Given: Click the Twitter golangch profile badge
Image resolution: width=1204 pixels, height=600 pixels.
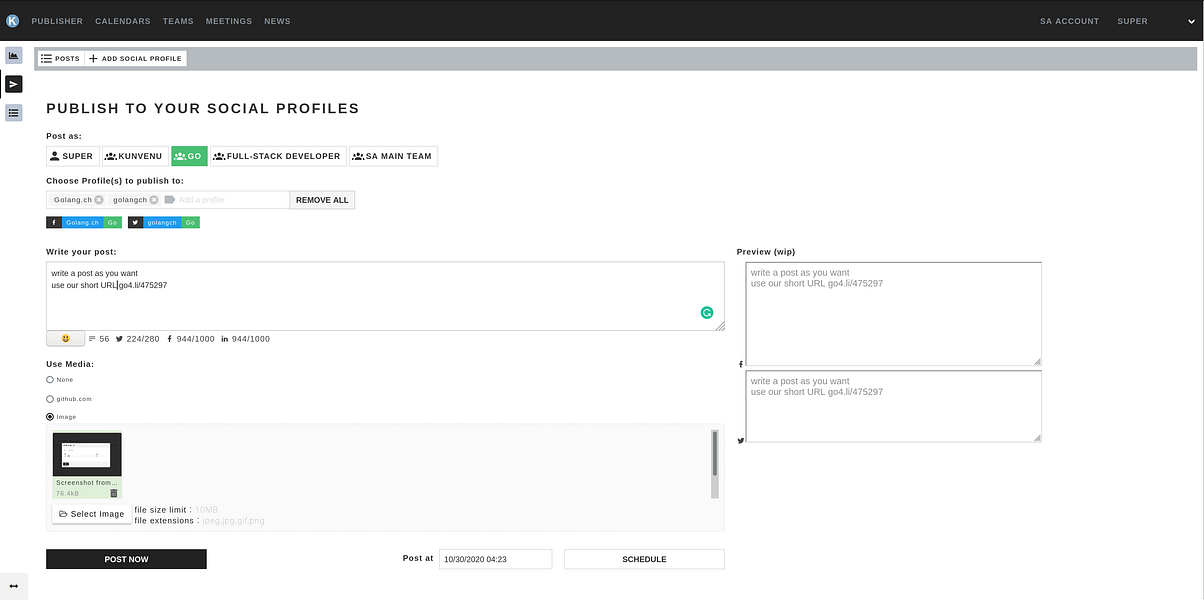Looking at the screenshot, I should pyautogui.click(x=163, y=222).
